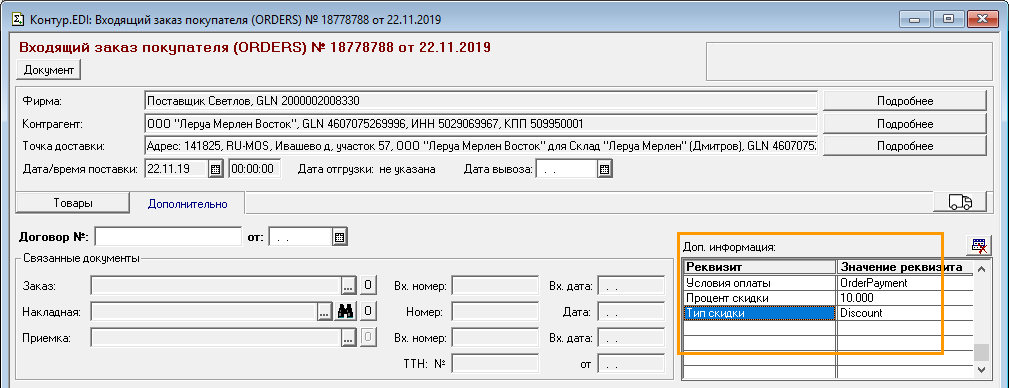
Task: Click the 0 button next to Заказ
Action: pyautogui.click(x=367, y=285)
